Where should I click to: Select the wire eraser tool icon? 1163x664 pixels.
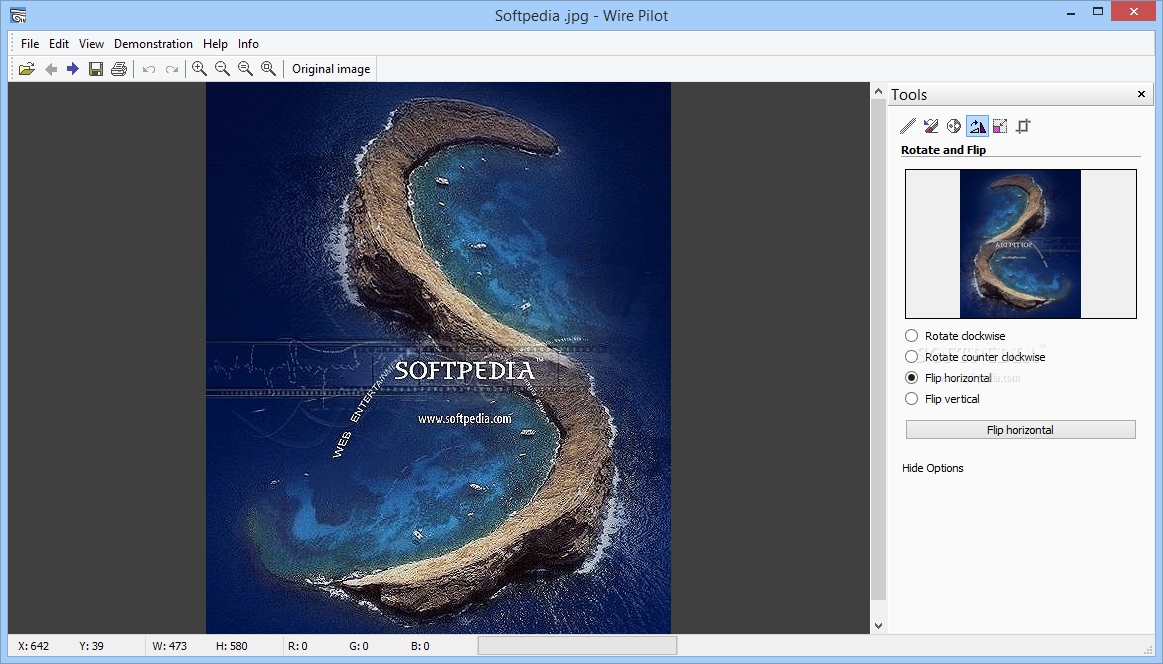[x=931, y=126]
